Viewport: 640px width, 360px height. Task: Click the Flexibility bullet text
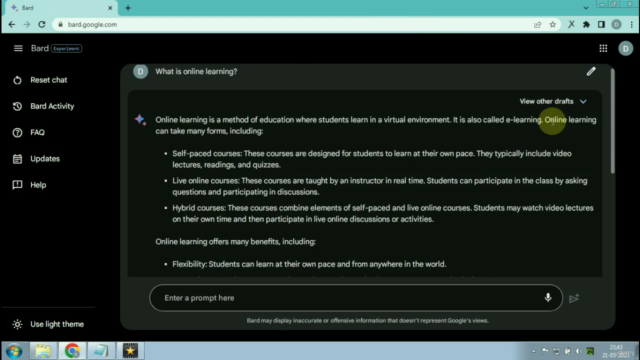coord(309,264)
